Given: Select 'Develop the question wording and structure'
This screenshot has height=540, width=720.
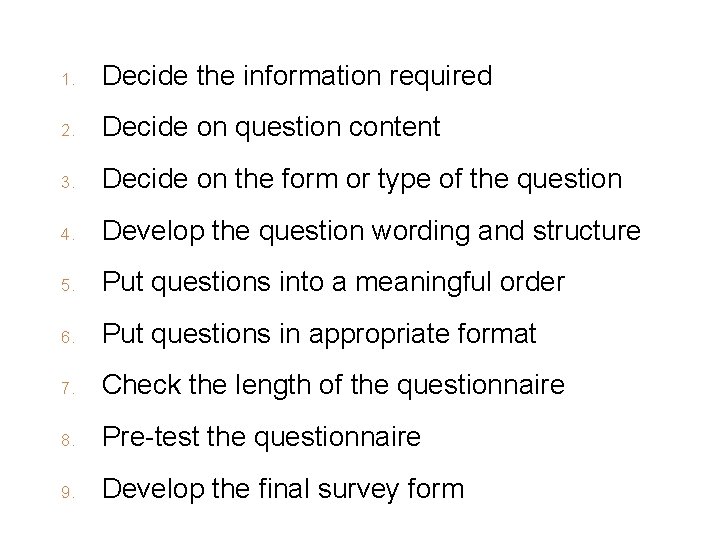Looking at the screenshot, I should point(371,231).
